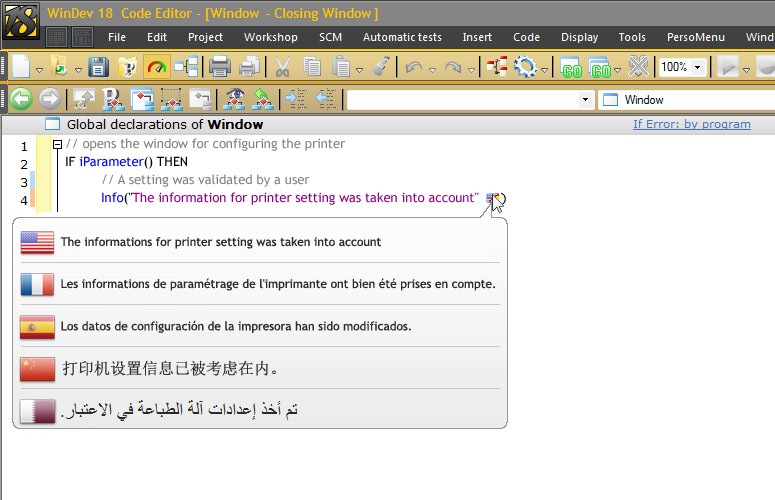Cut selection with the scissors icon
Viewport: 775px width, 500px height.
(282, 67)
